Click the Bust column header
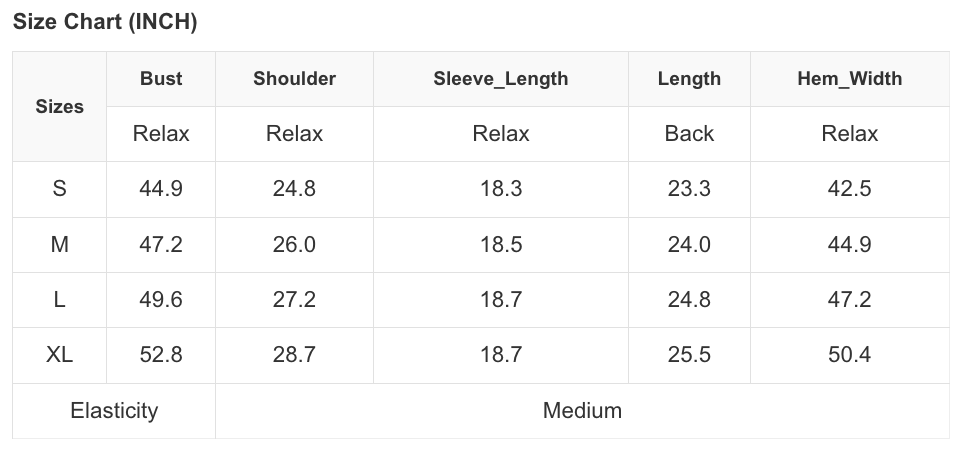 tap(161, 78)
